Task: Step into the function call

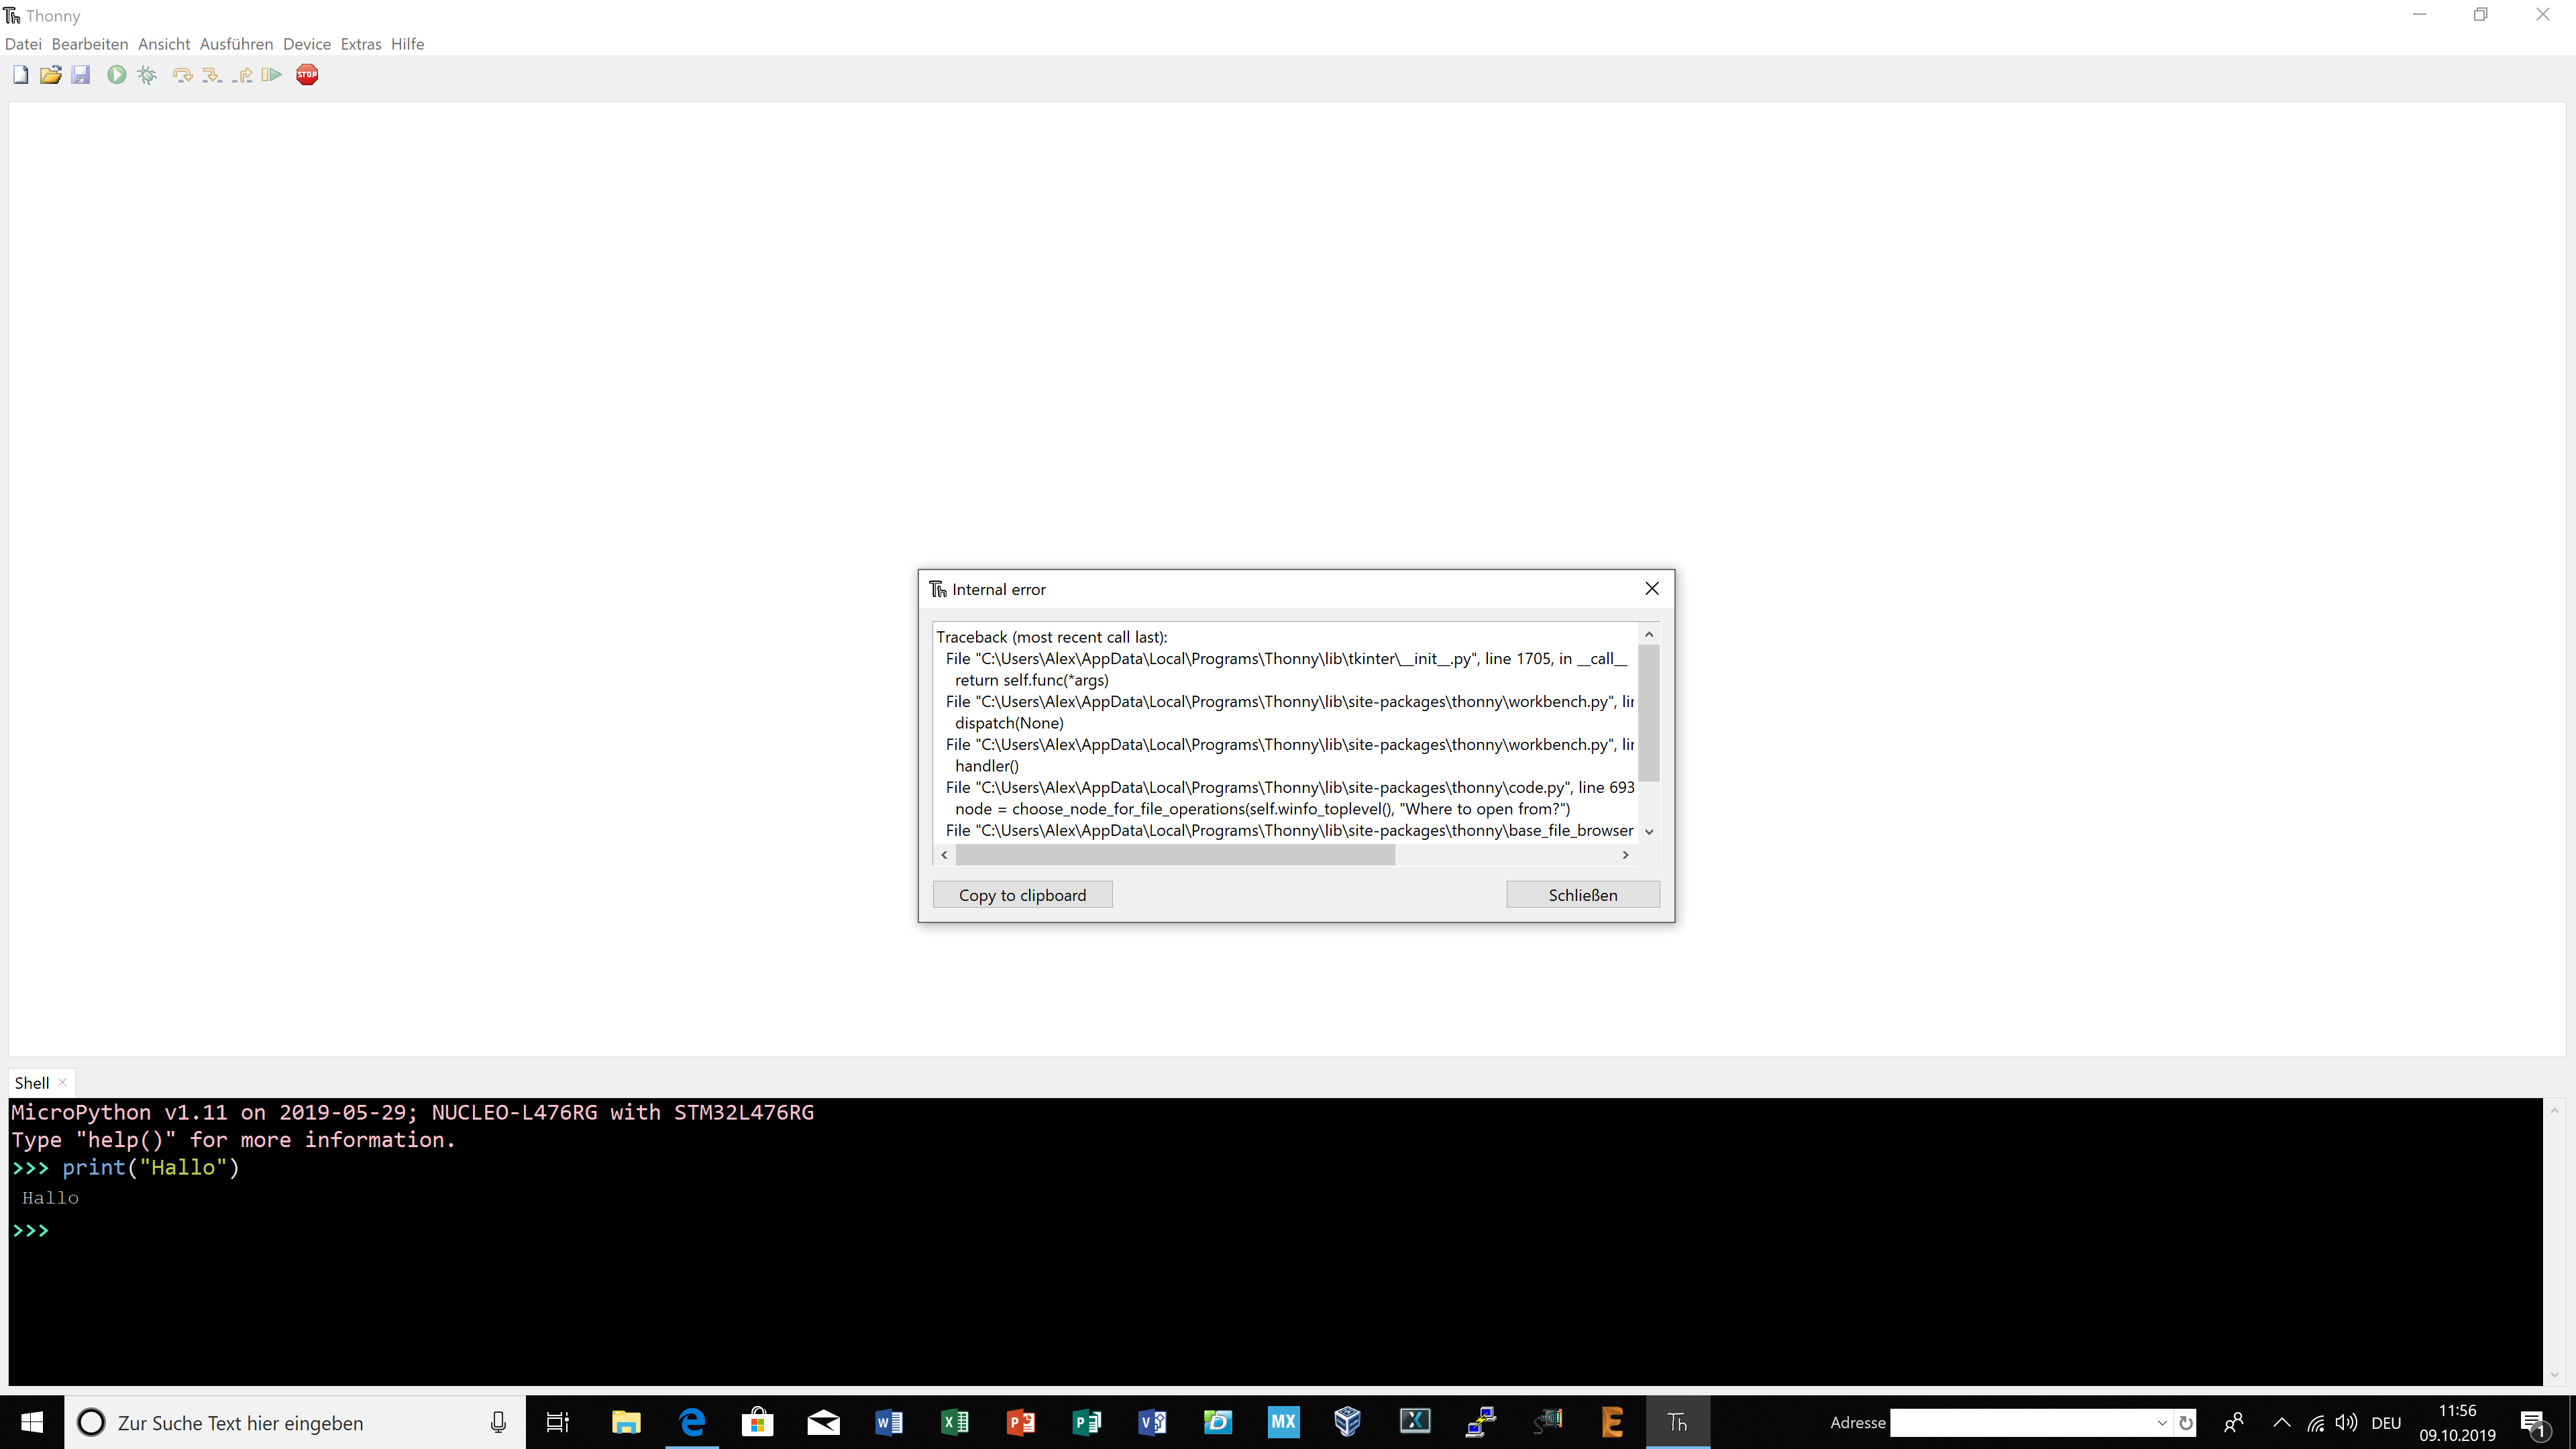Action: coord(212,74)
